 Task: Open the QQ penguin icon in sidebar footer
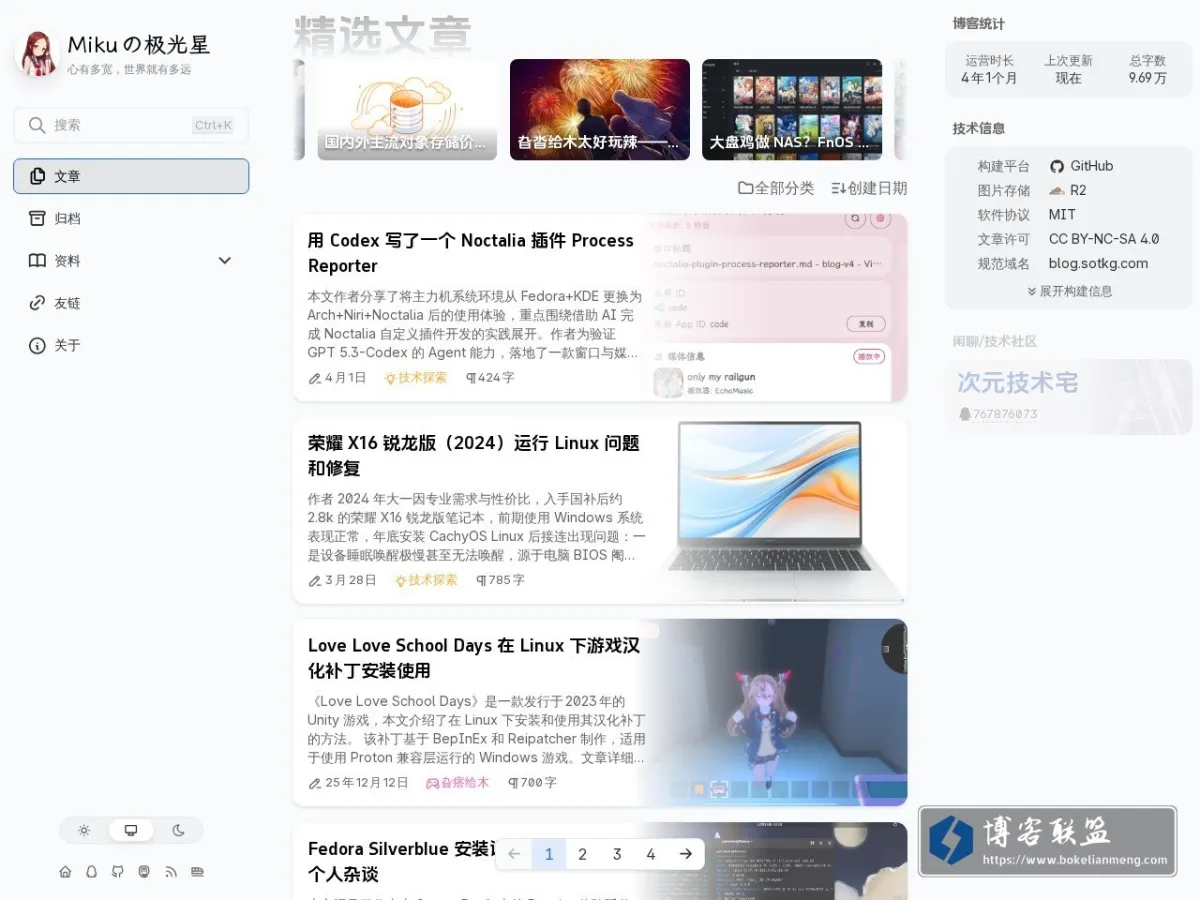(92, 872)
